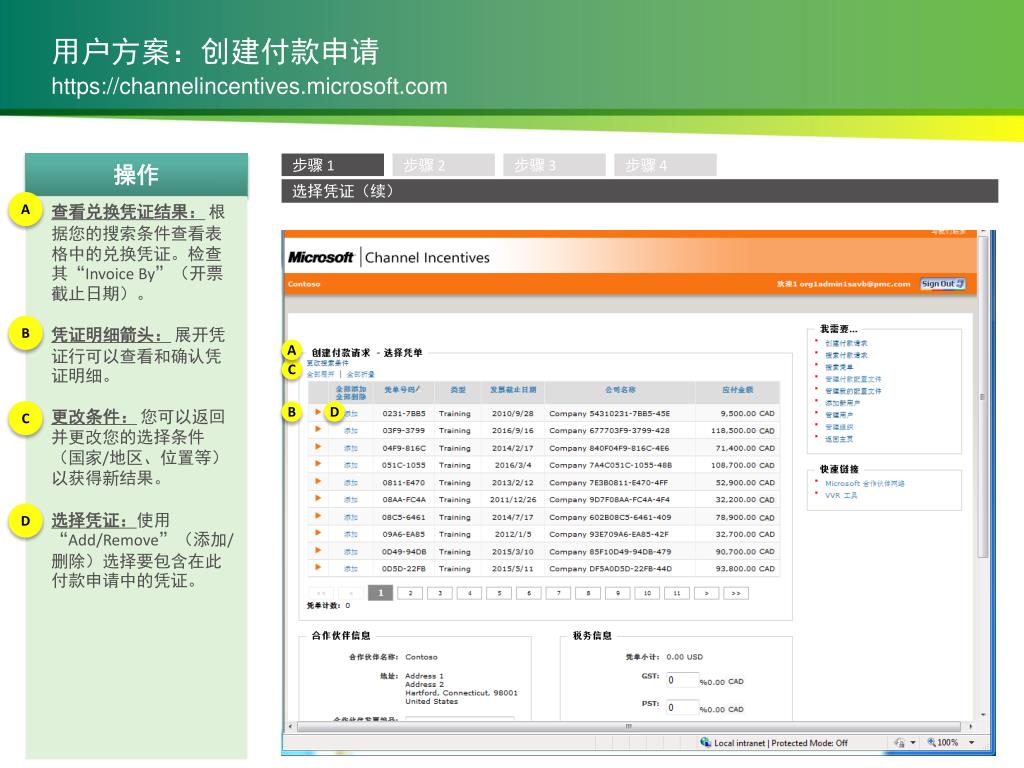Expand voucher row 0D49-94DB detail arrow
This screenshot has width=1024, height=768.
[318, 551]
